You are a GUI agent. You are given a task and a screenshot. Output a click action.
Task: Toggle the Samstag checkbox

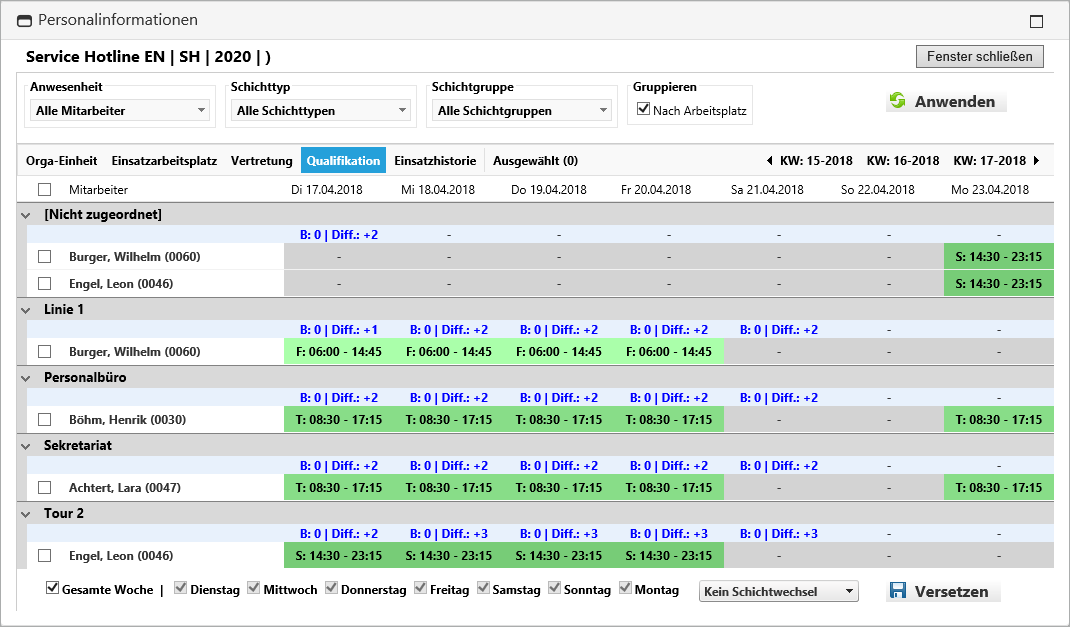[x=482, y=588]
